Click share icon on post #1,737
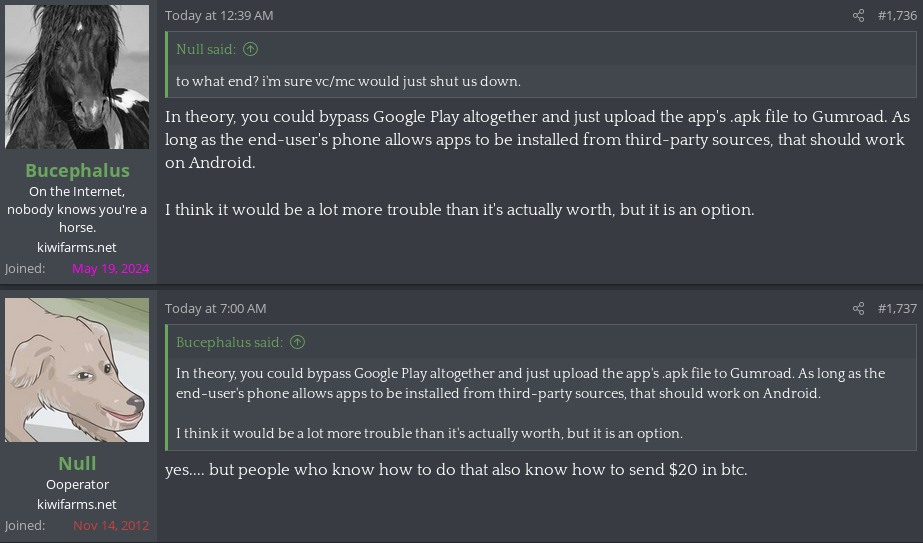This screenshot has height=543, width=923. pyautogui.click(x=858, y=309)
